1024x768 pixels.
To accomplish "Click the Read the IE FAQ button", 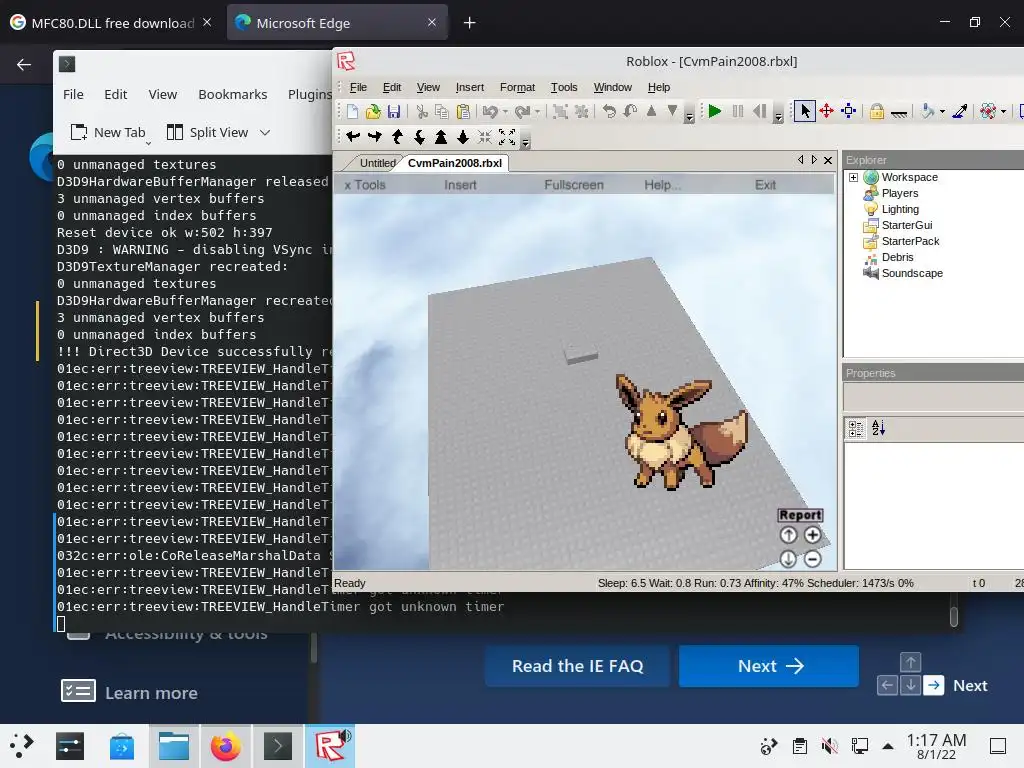I will click(x=577, y=666).
